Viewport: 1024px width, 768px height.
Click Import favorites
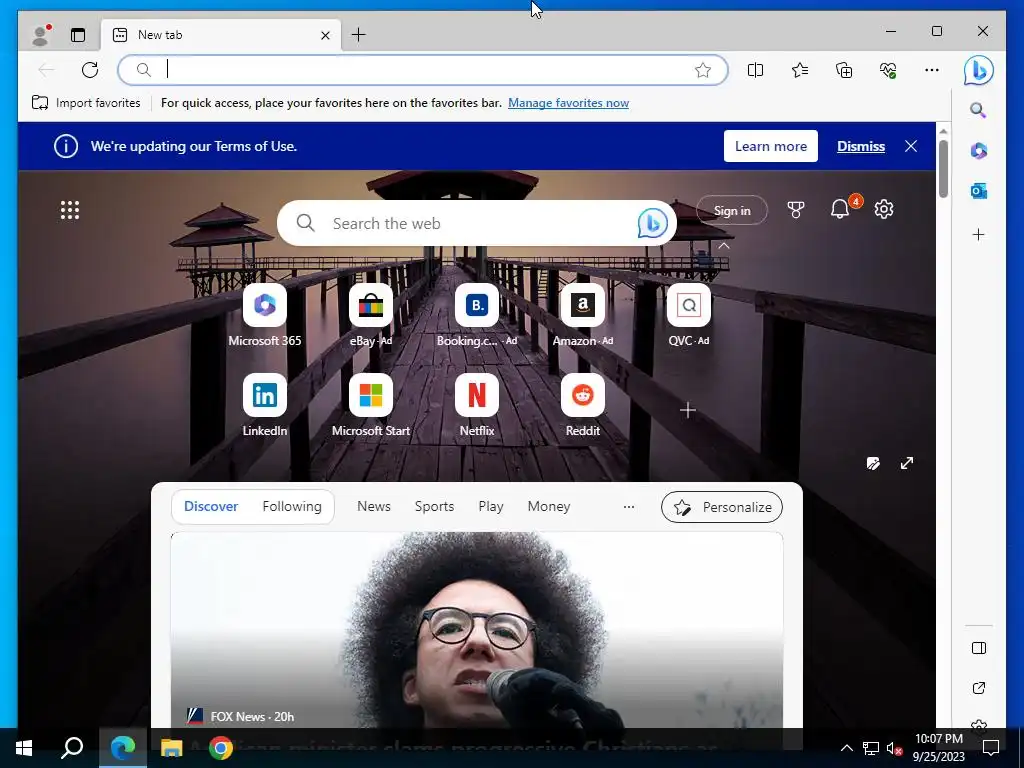(x=86, y=103)
